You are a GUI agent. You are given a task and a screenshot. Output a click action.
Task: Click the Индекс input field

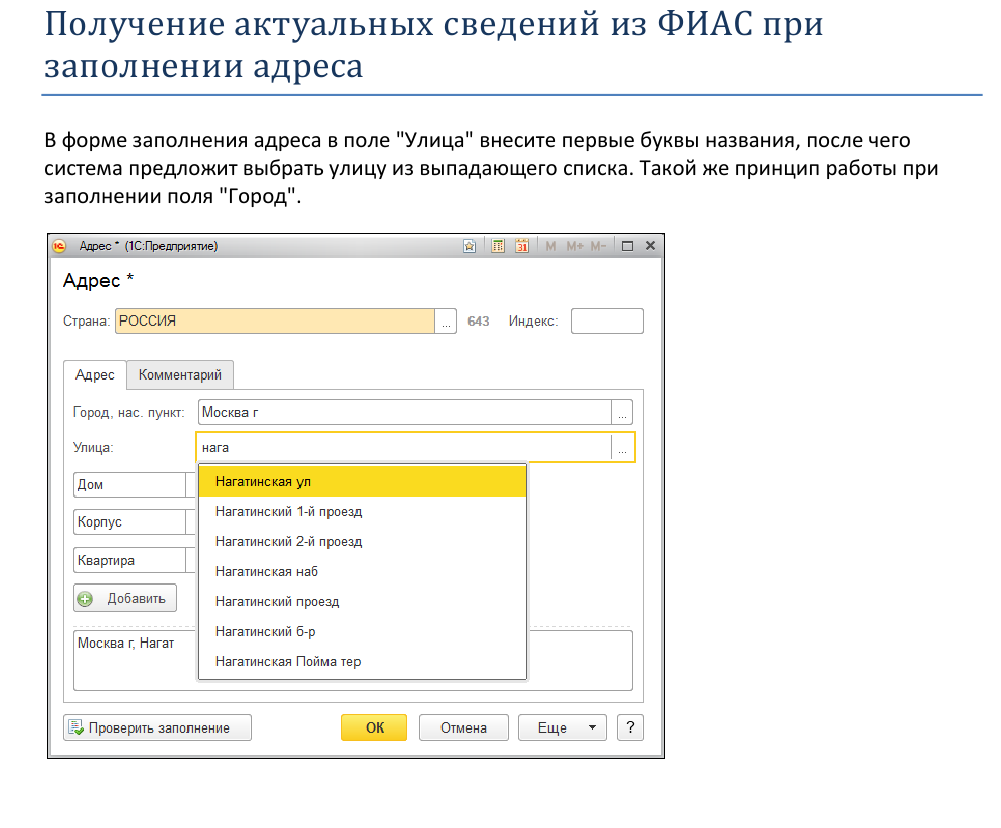coord(607,321)
